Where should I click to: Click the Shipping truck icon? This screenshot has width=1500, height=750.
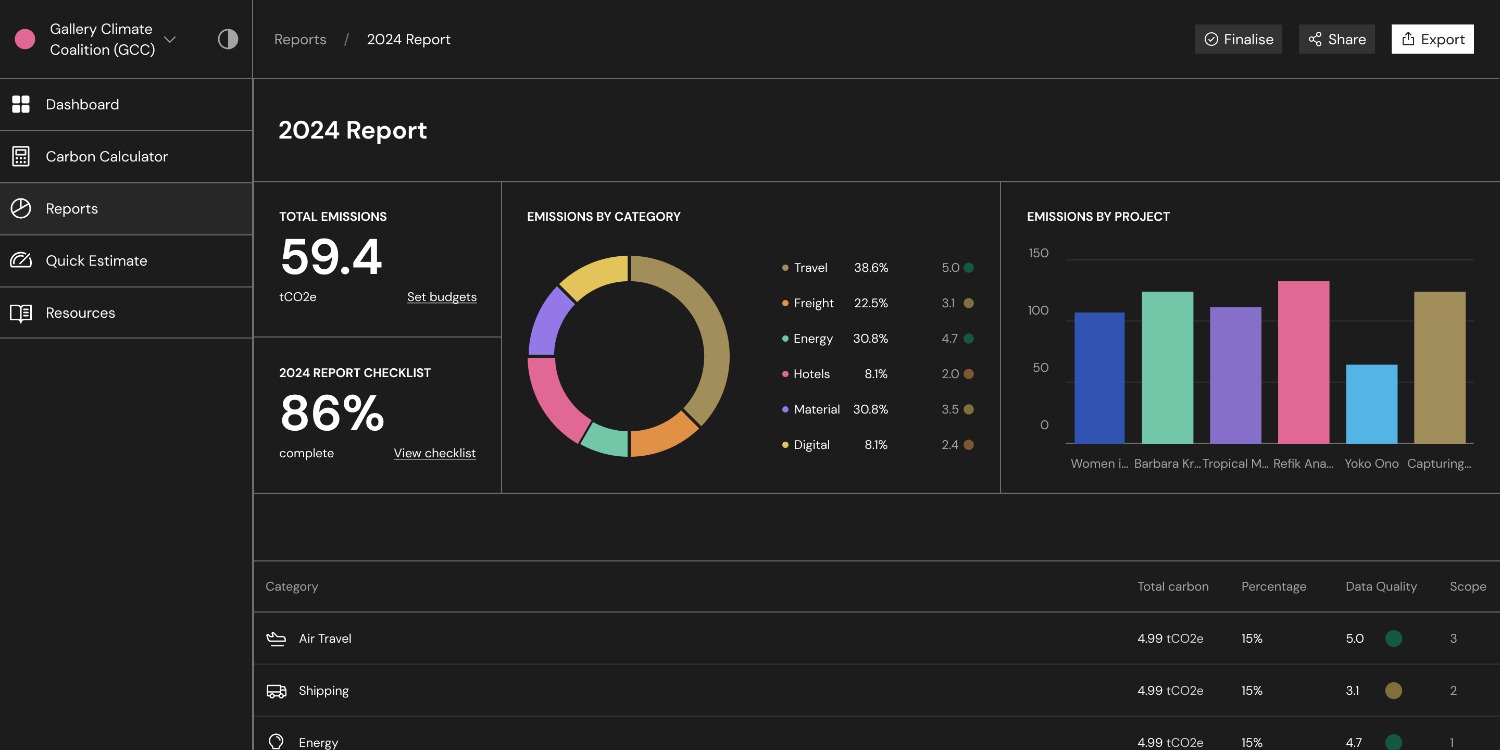click(276, 690)
